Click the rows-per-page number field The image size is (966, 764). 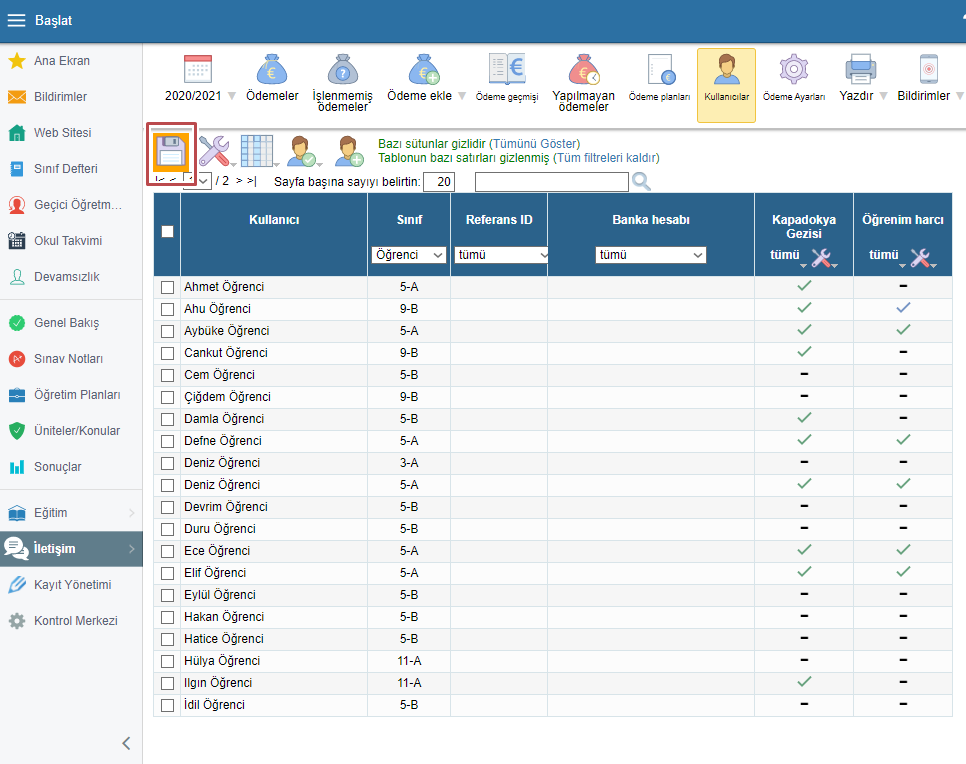(439, 181)
